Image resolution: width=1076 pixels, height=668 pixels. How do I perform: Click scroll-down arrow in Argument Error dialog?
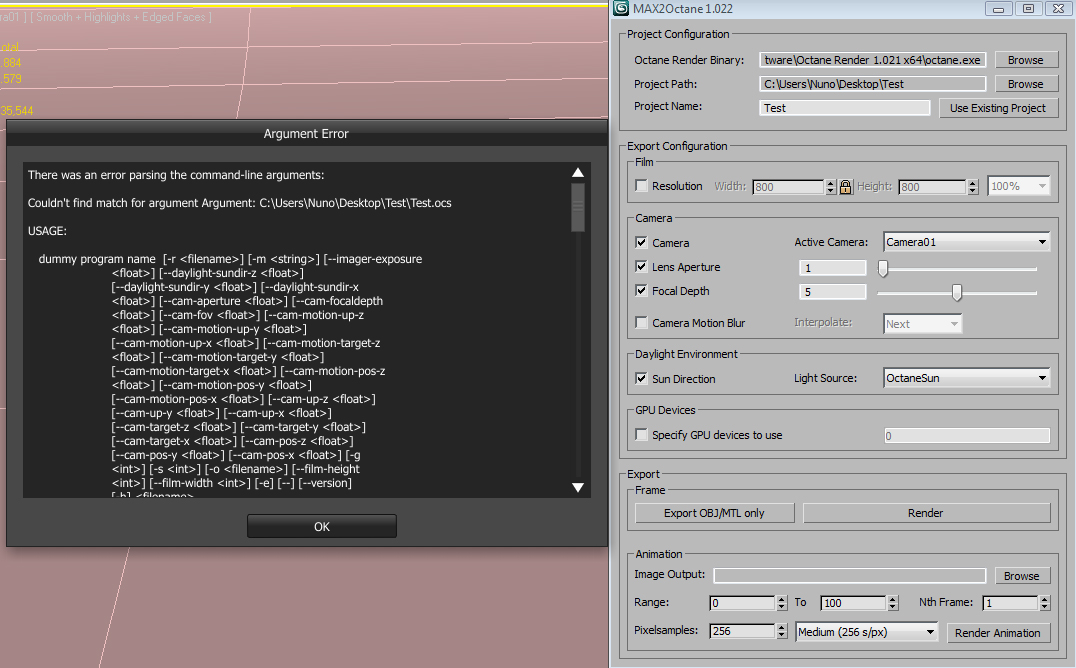tap(578, 487)
